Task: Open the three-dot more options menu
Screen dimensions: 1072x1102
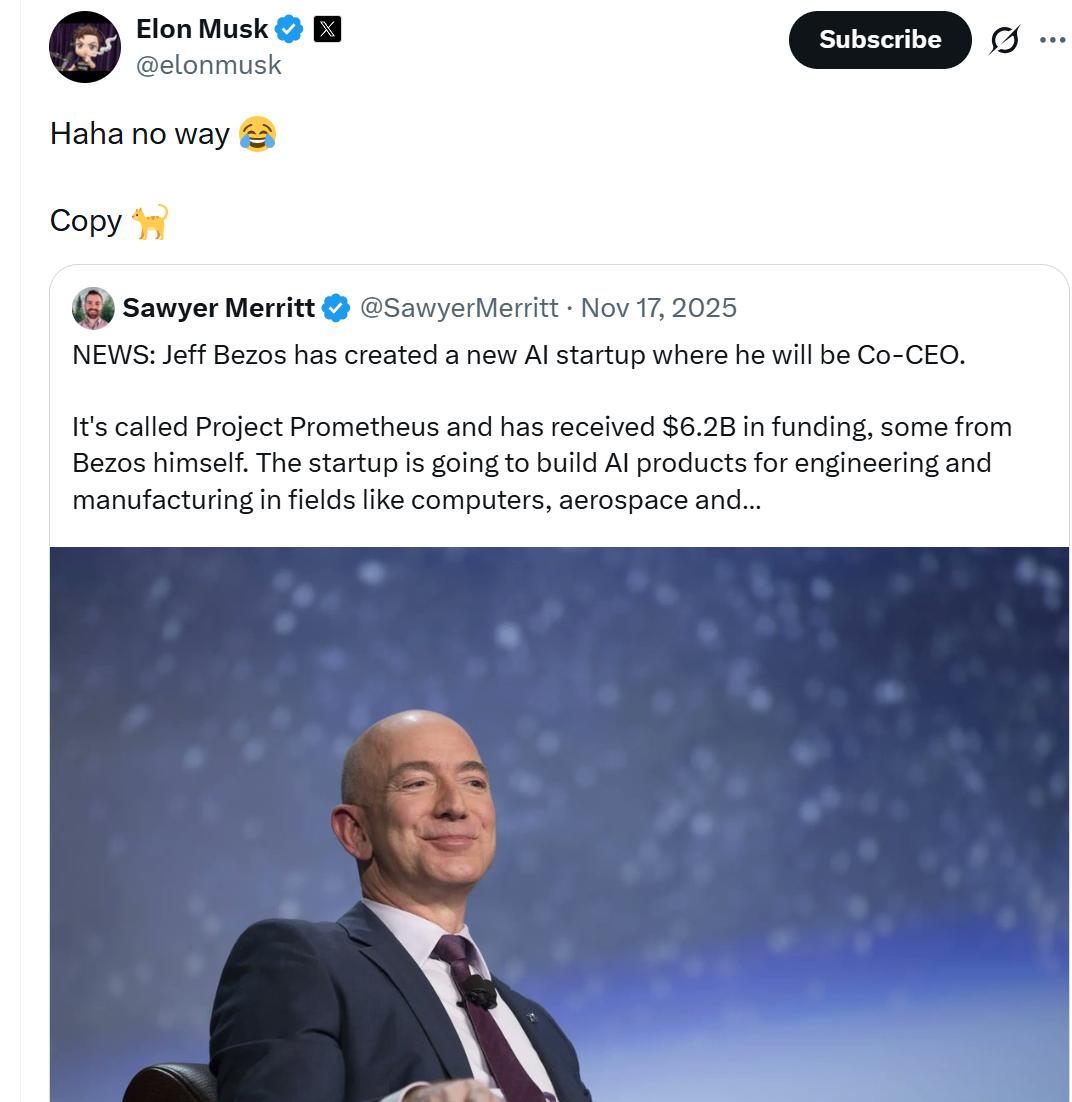Action: tap(1052, 40)
